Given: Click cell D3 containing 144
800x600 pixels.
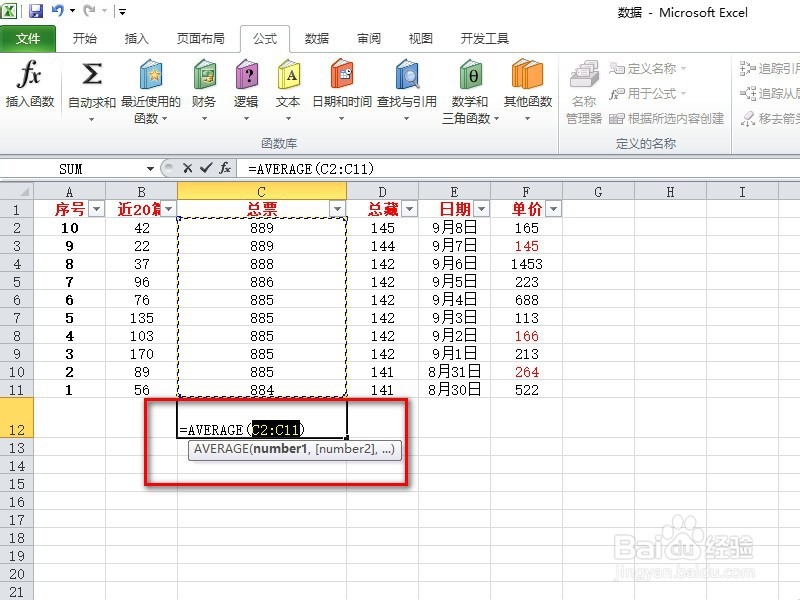Looking at the screenshot, I should coord(383,246).
